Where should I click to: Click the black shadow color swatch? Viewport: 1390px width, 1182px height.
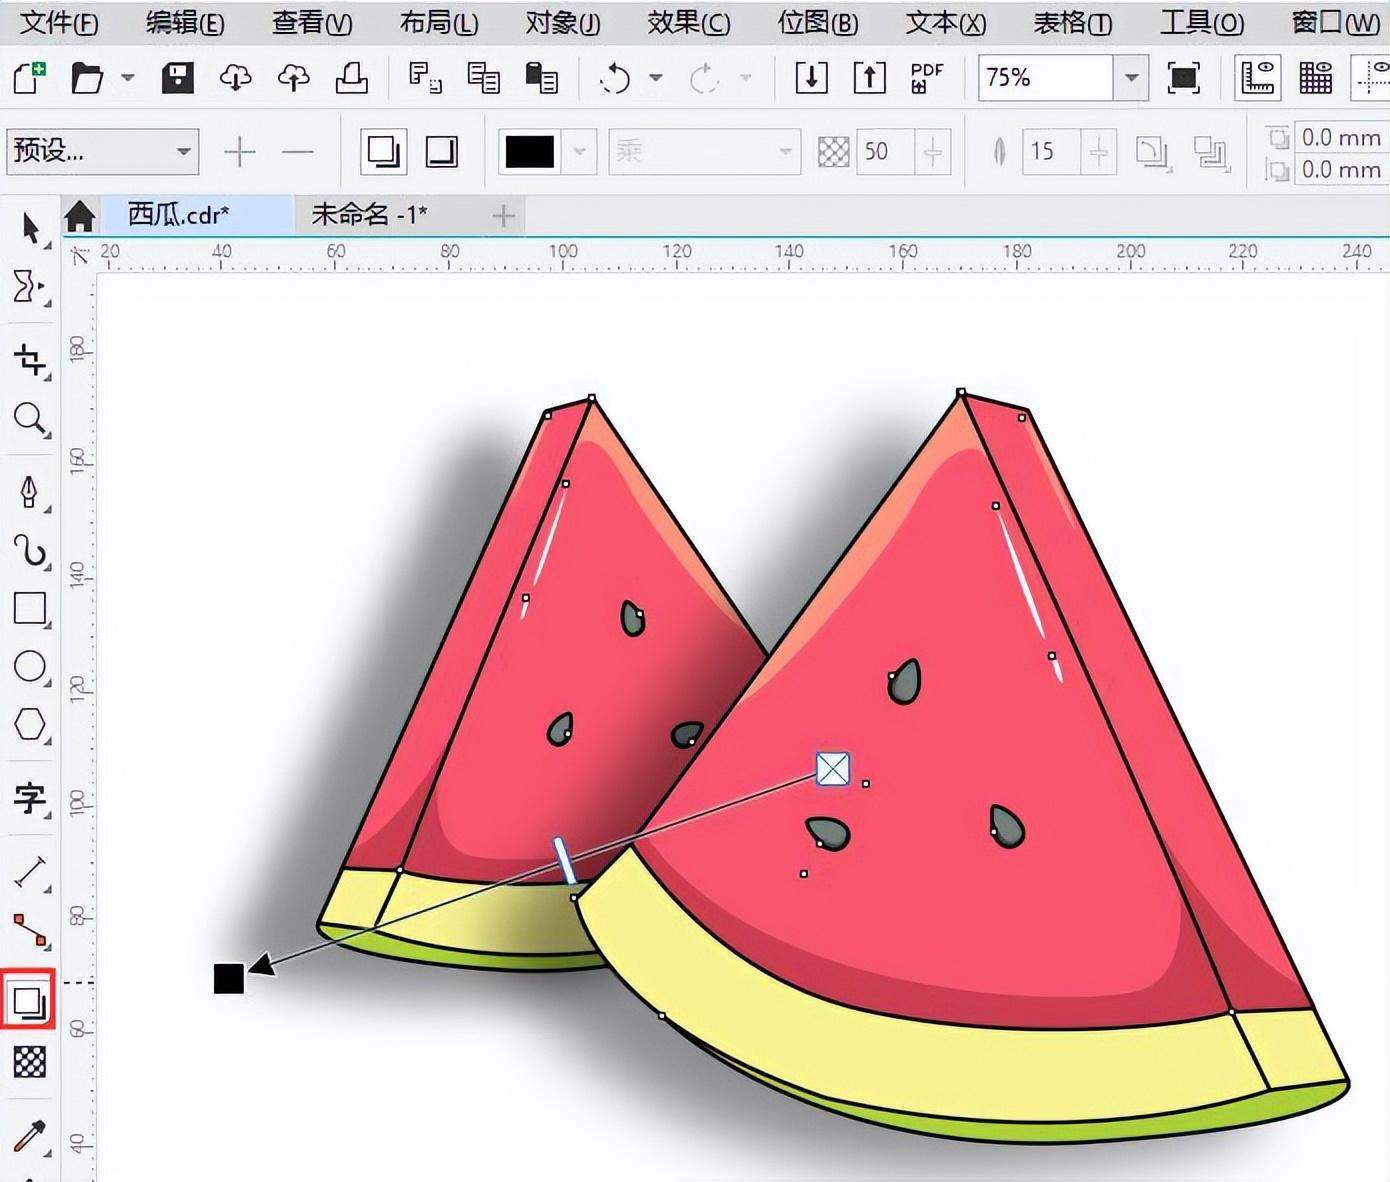[x=530, y=152]
